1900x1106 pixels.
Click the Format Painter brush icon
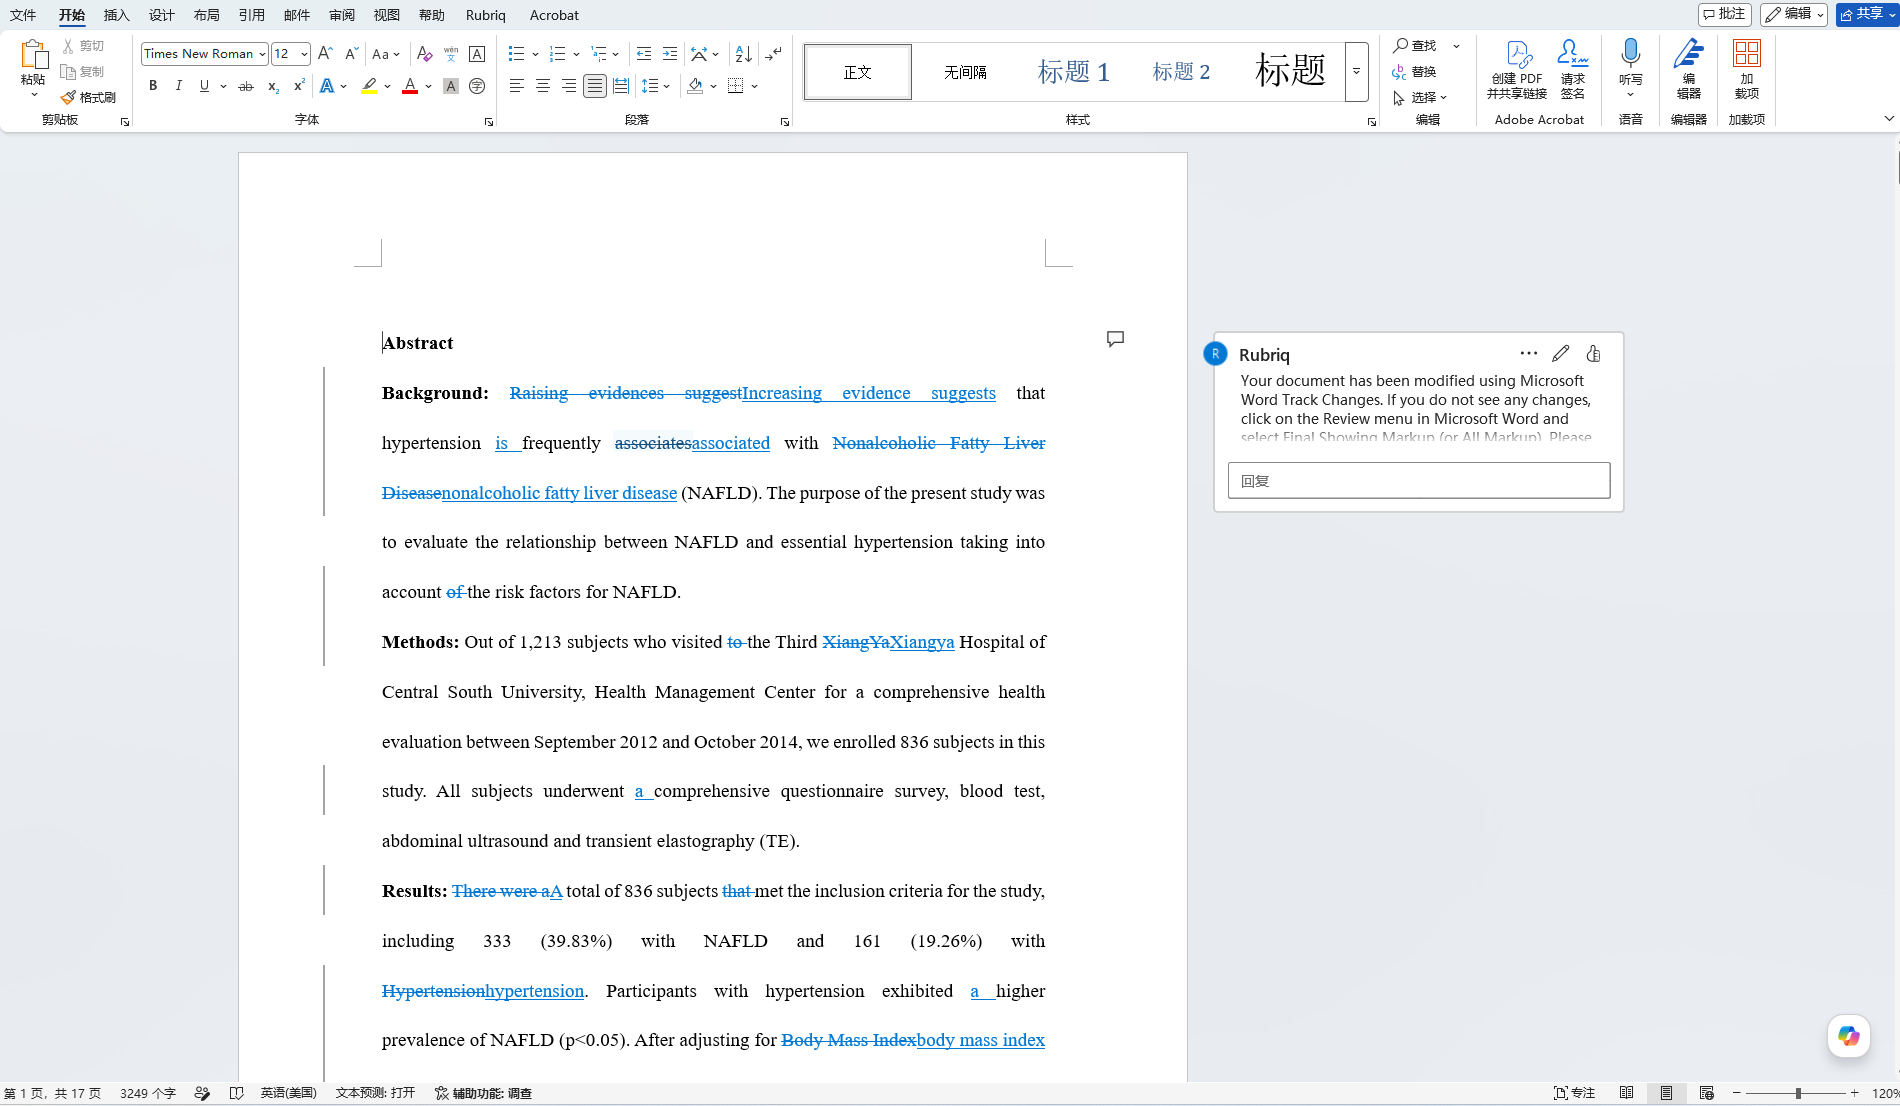[68, 97]
